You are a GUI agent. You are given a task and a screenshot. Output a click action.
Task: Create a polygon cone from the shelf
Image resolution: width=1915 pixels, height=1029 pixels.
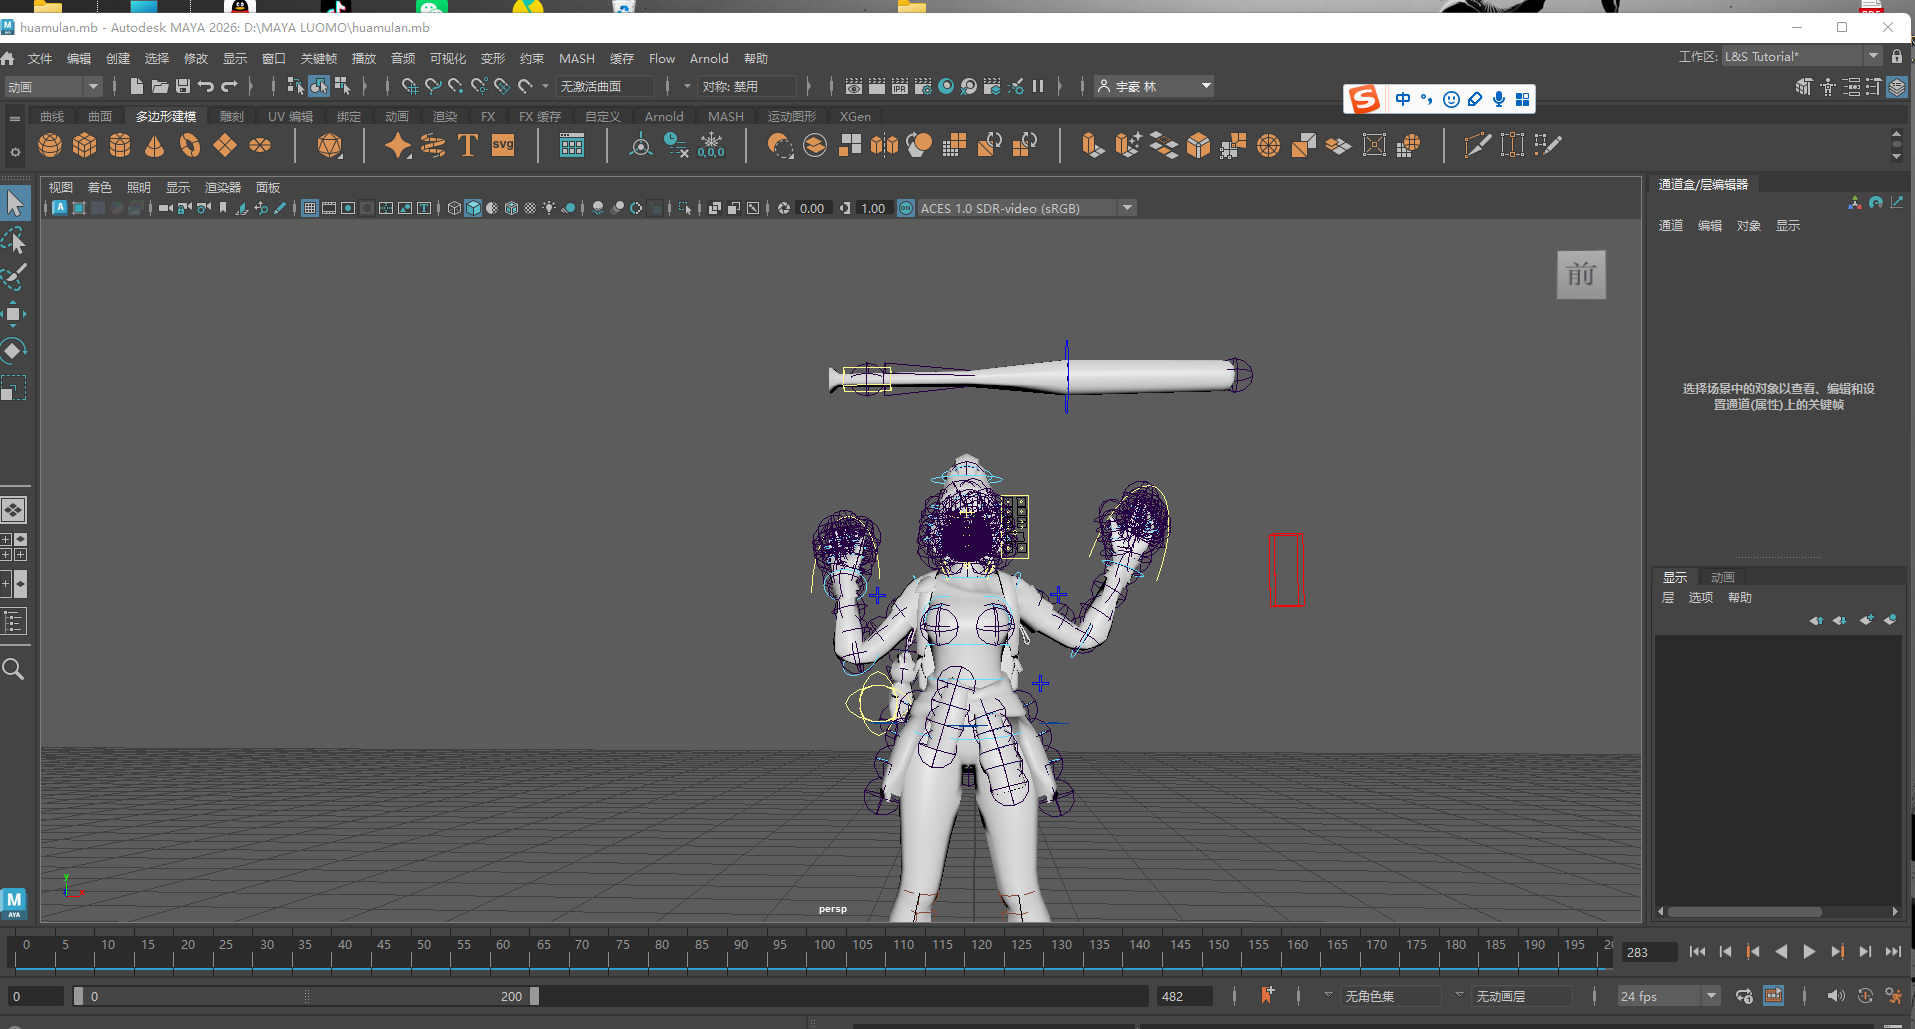click(x=155, y=146)
